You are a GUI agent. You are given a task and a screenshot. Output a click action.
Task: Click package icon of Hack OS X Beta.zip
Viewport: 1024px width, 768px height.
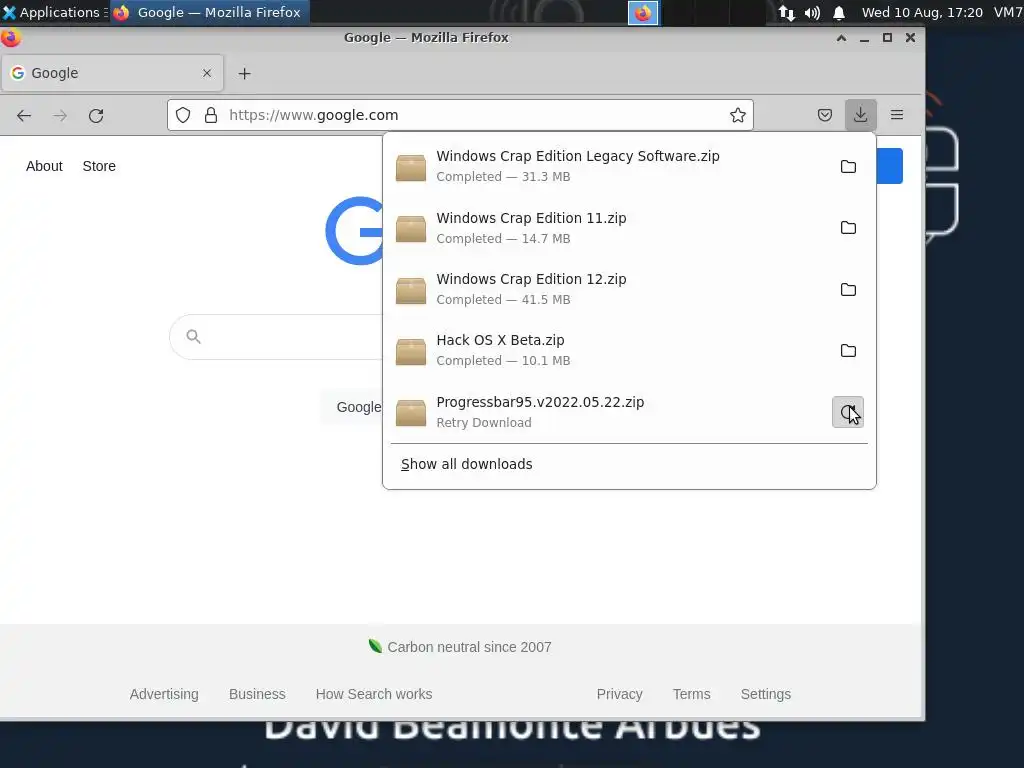coord(411,351)
